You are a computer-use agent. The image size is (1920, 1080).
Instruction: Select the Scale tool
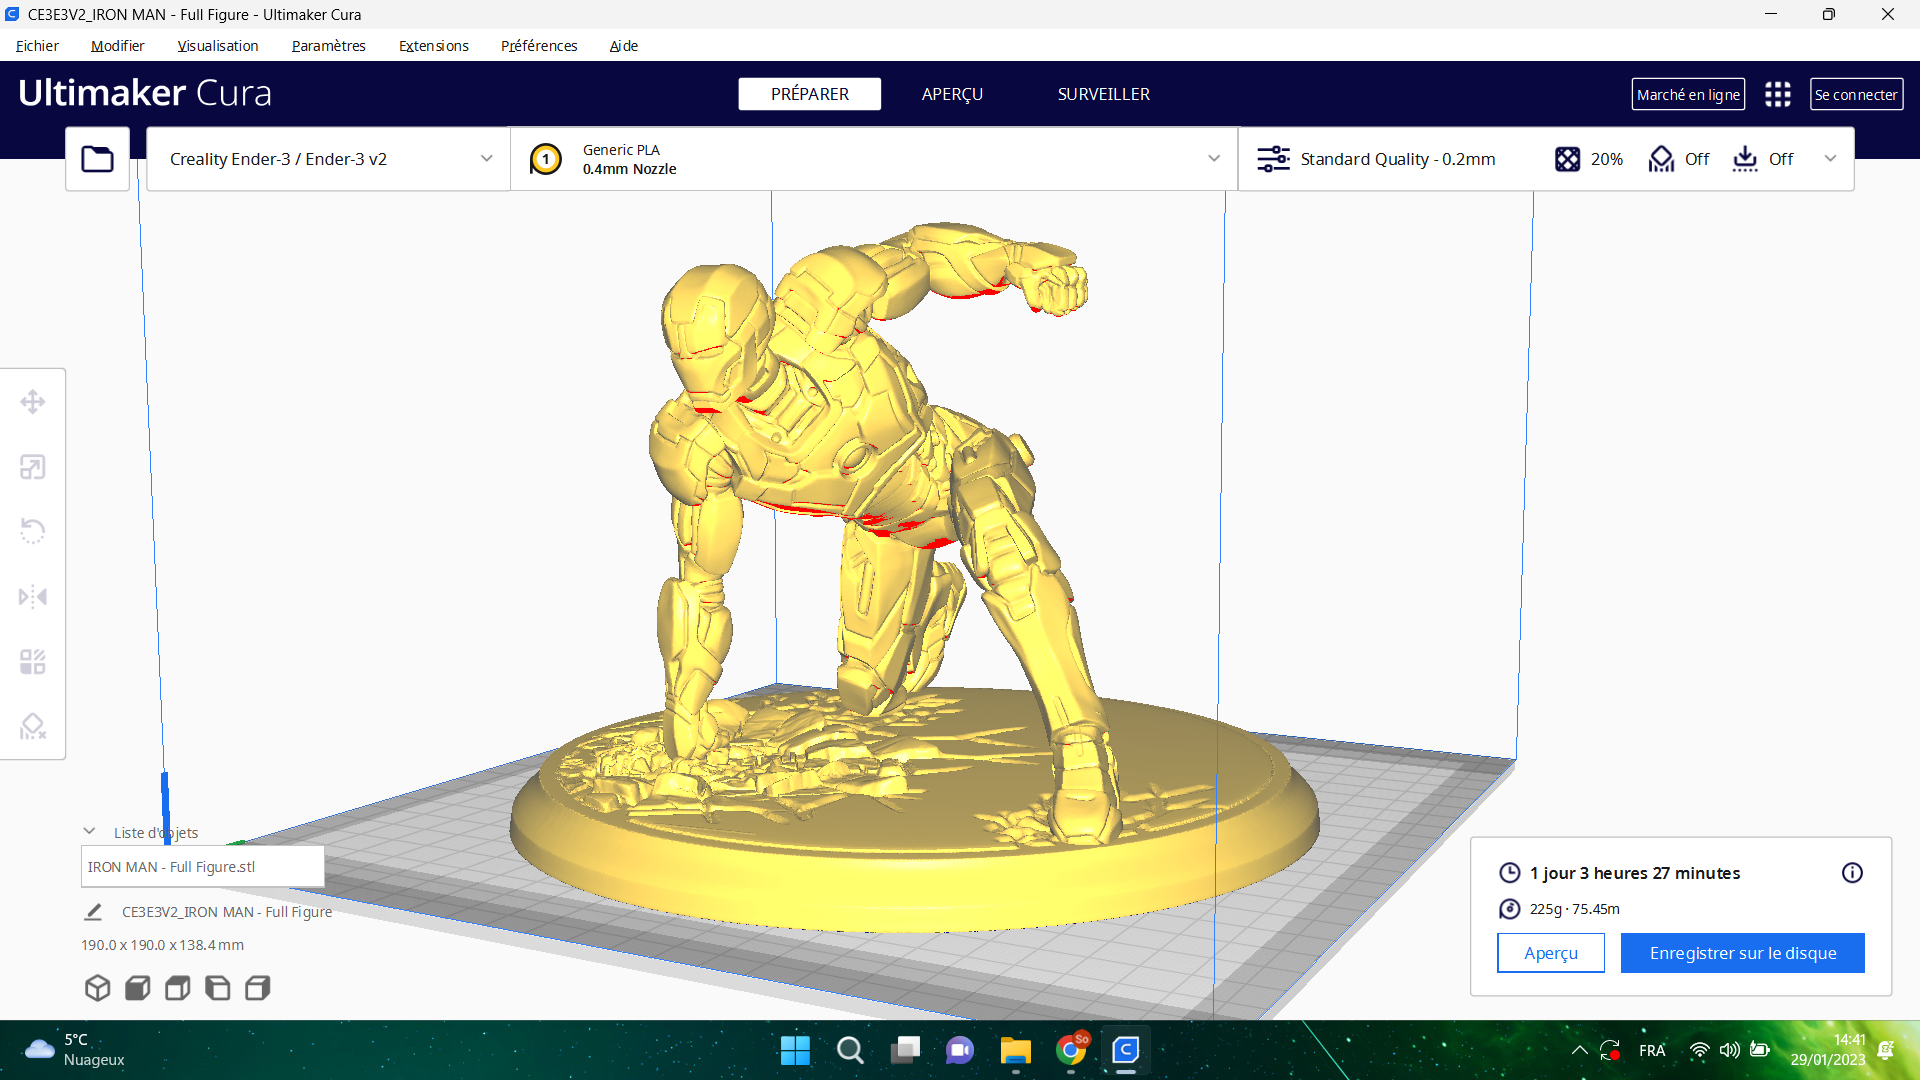click(x=33, y=467)
